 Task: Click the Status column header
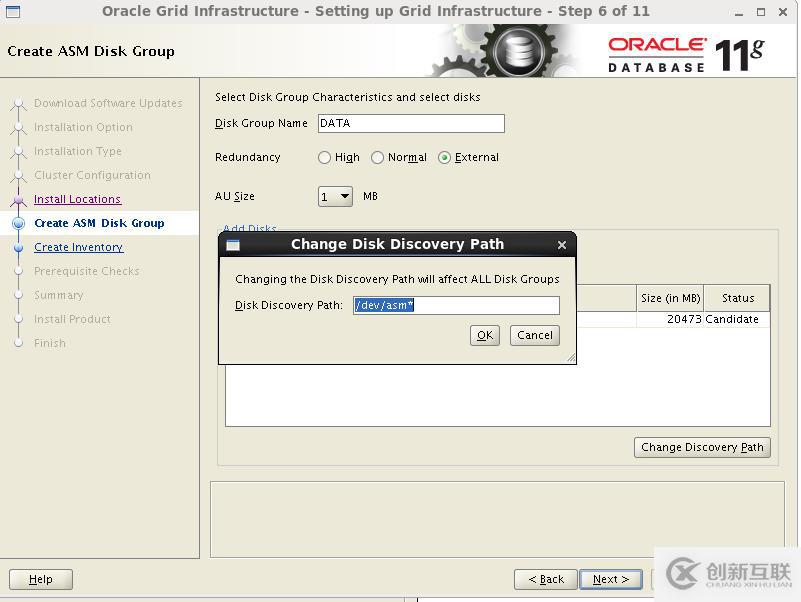737,298
